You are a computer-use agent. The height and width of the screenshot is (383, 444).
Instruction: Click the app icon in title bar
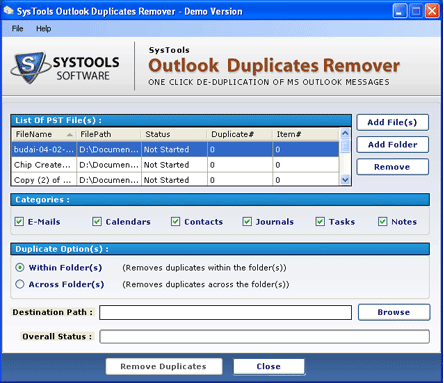[x=8, y=11]
